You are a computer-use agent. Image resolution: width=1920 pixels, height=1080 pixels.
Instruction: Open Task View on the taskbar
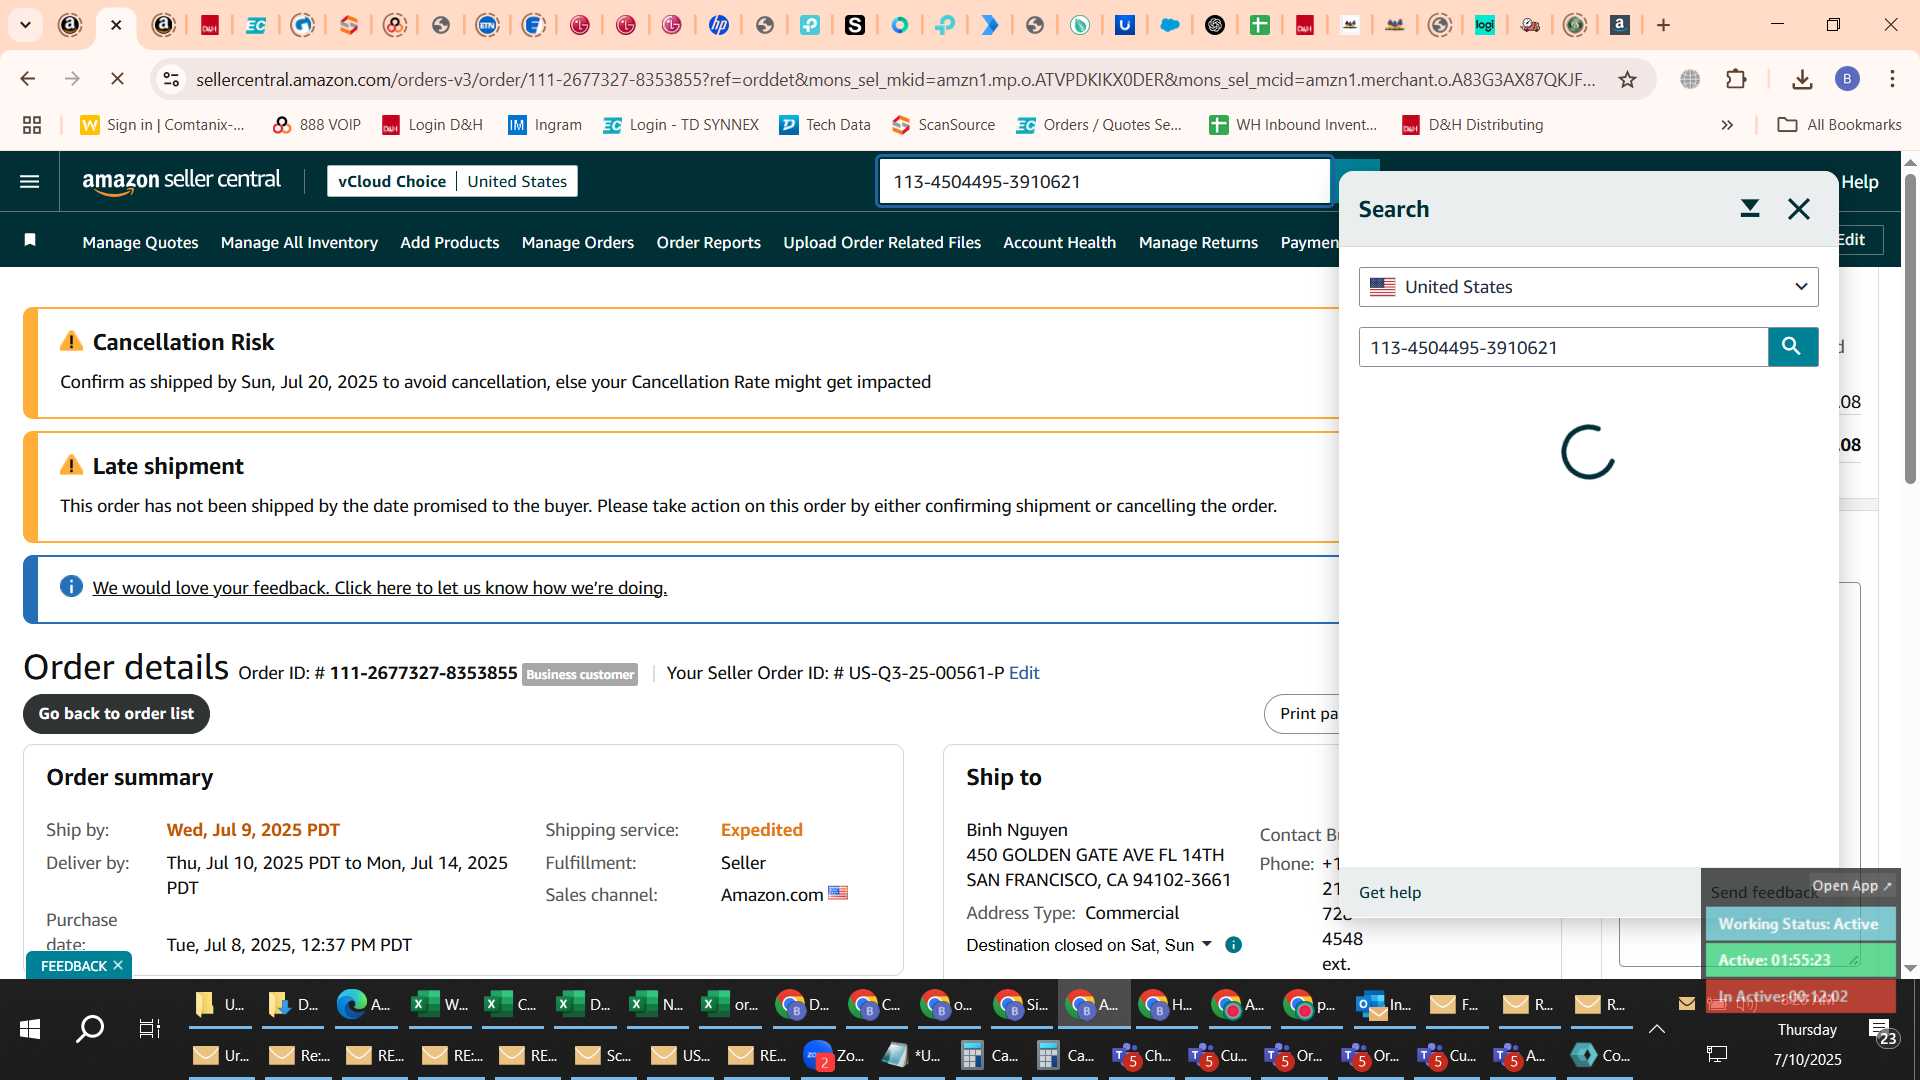point(149,1028)
